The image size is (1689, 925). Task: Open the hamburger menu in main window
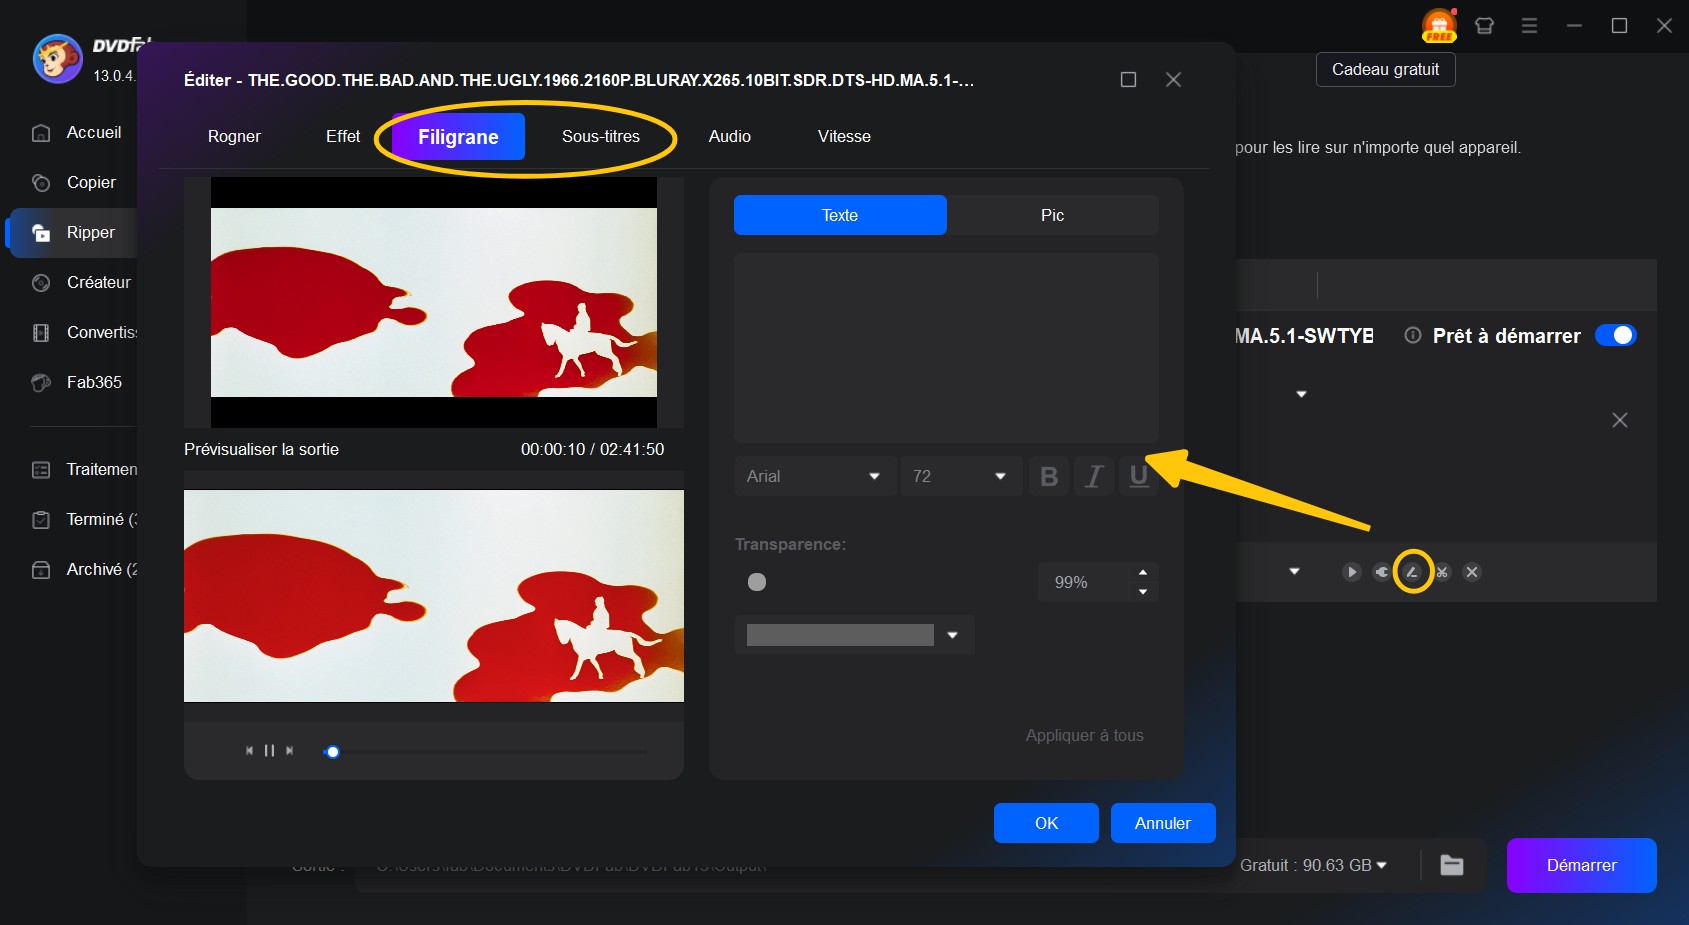[x=1529, y=26]
